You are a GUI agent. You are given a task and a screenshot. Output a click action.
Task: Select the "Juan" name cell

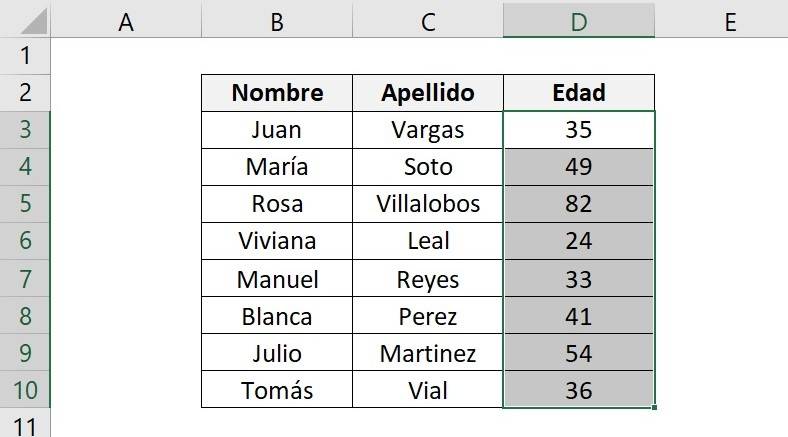(277, 130)
